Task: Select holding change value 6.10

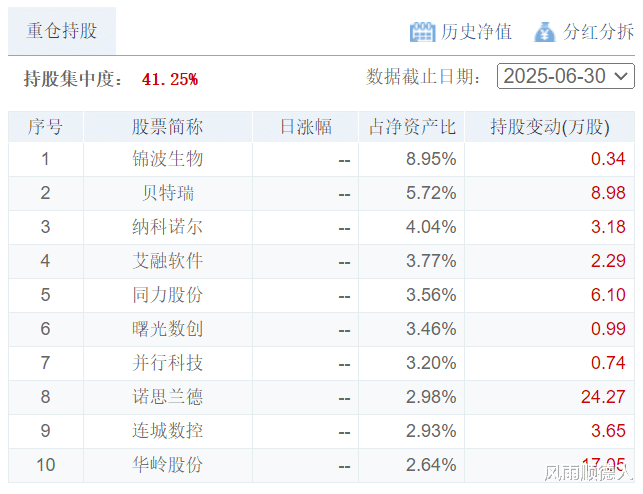Action: click(608, 295)
